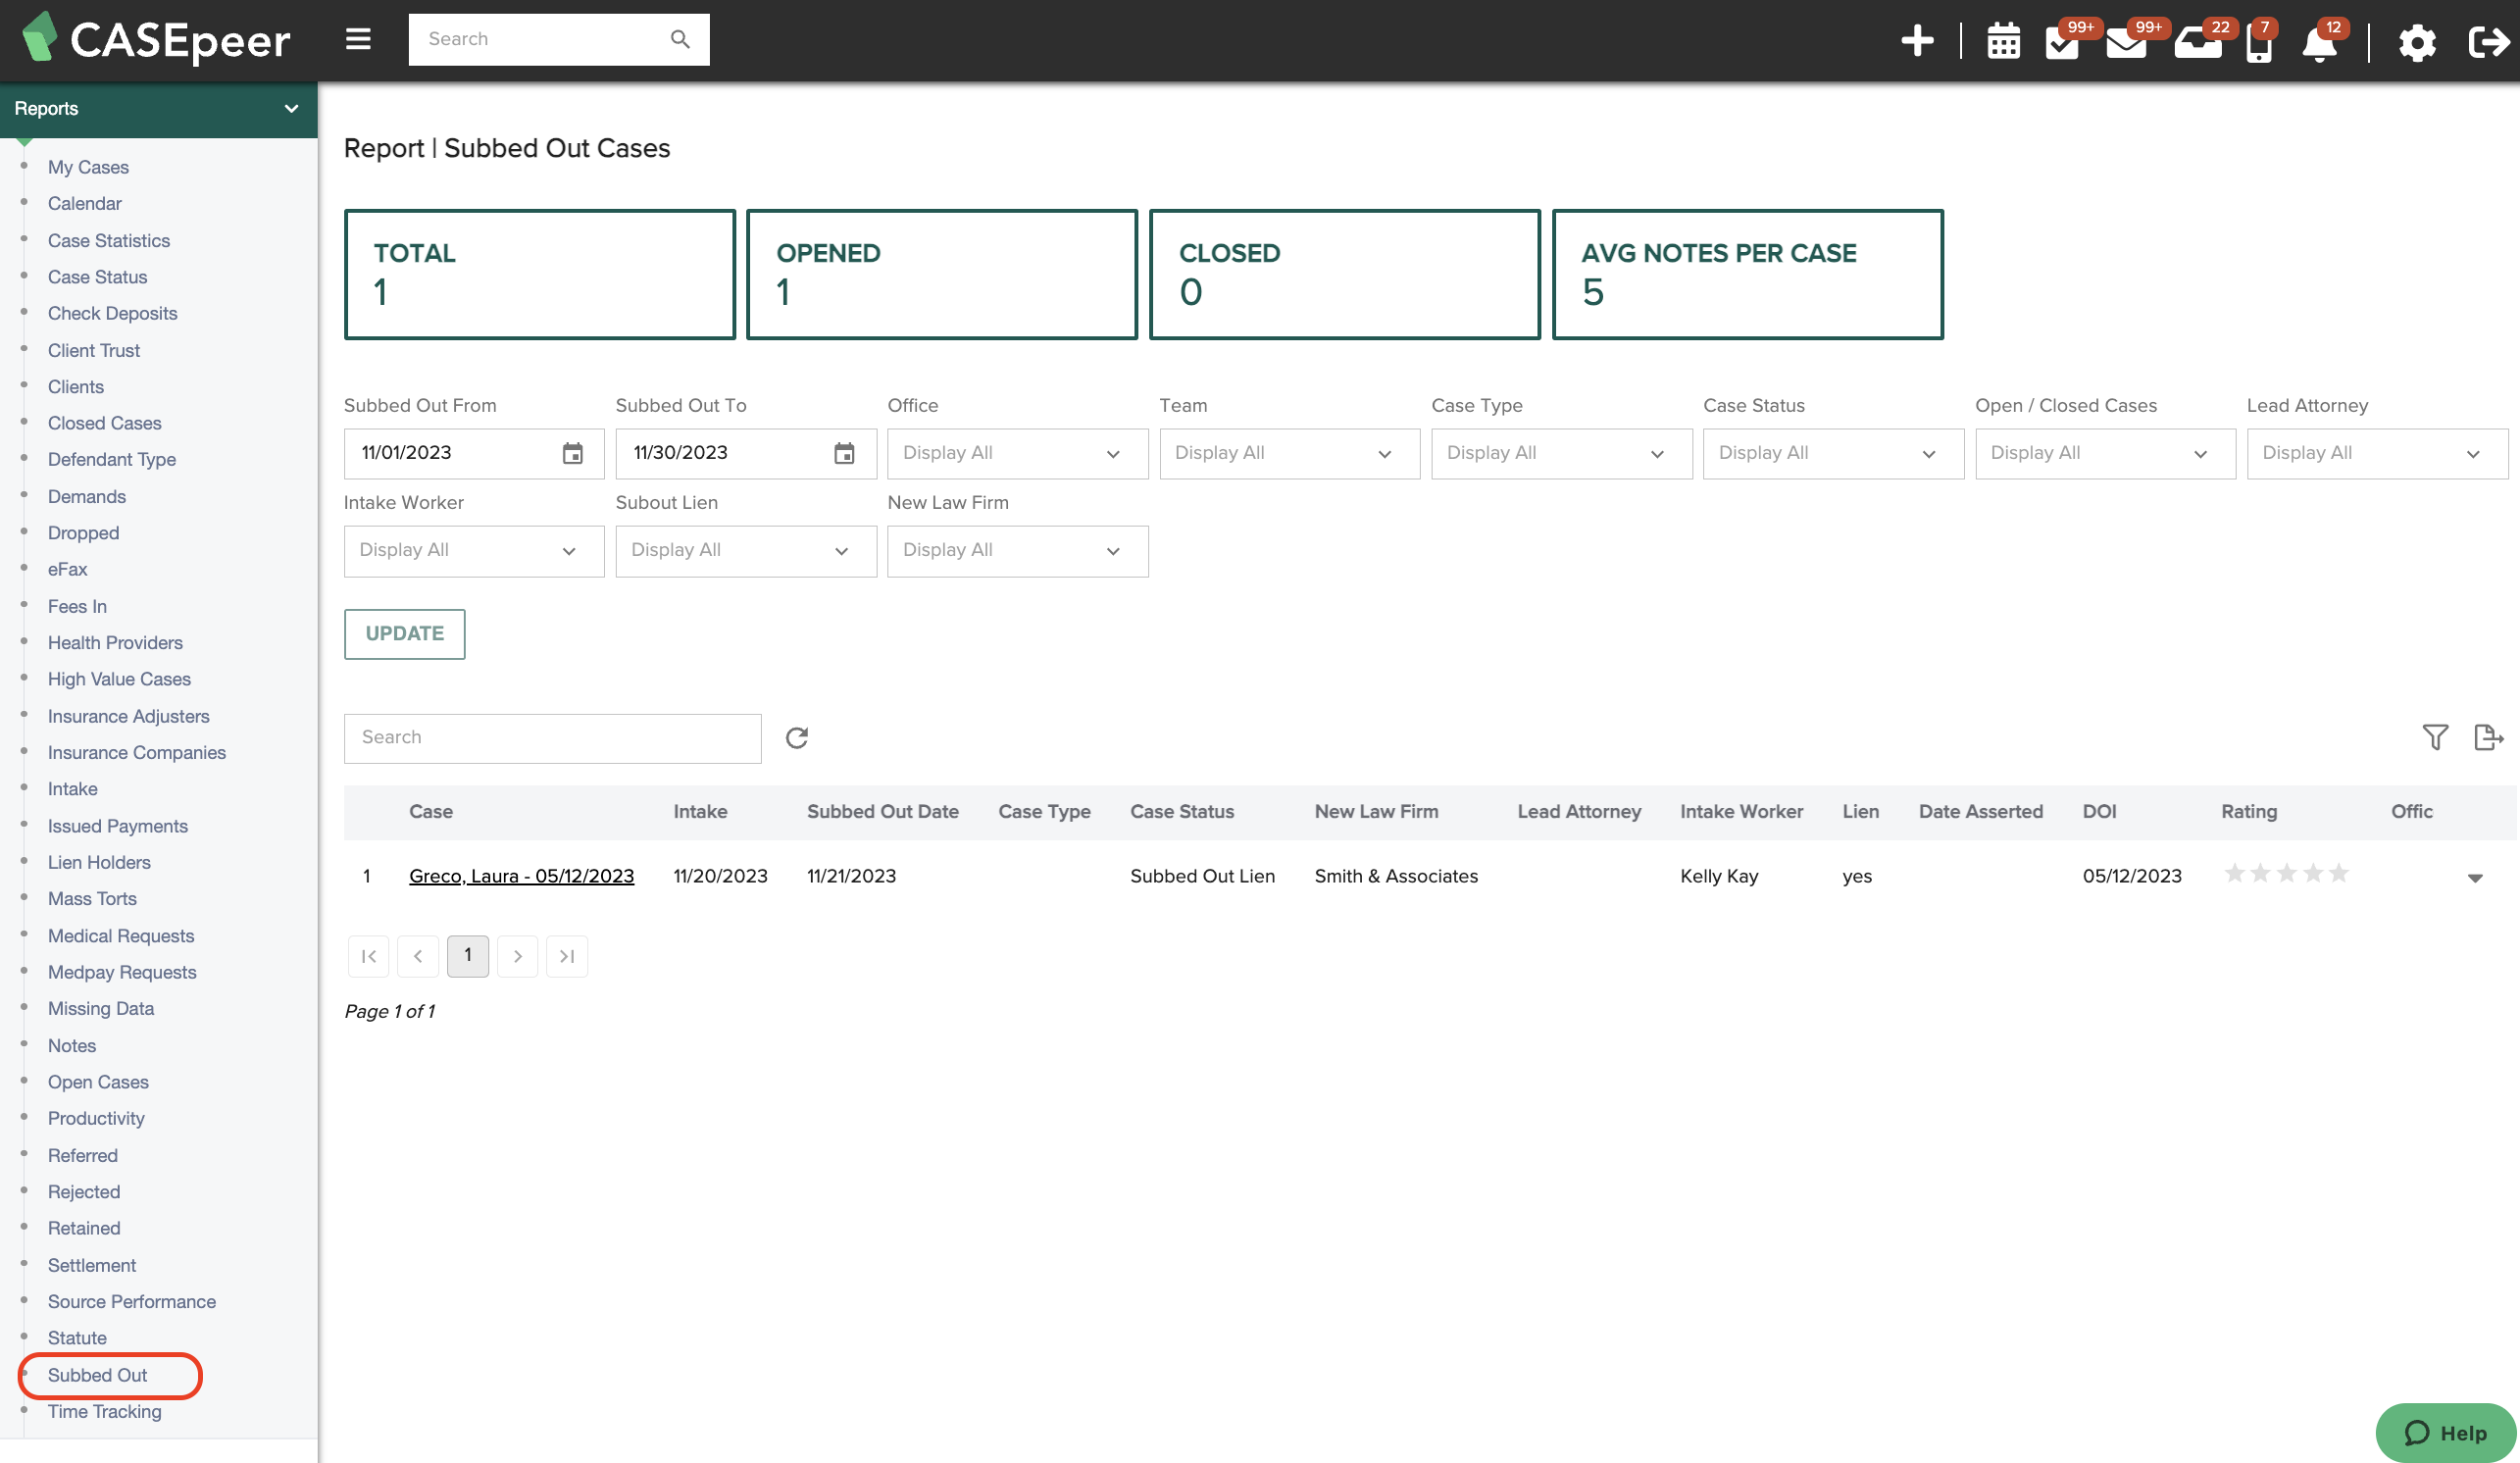Click the top search magnifier icon
Viewport: 2520px width, 1463px height.
(x=680, y=39)
